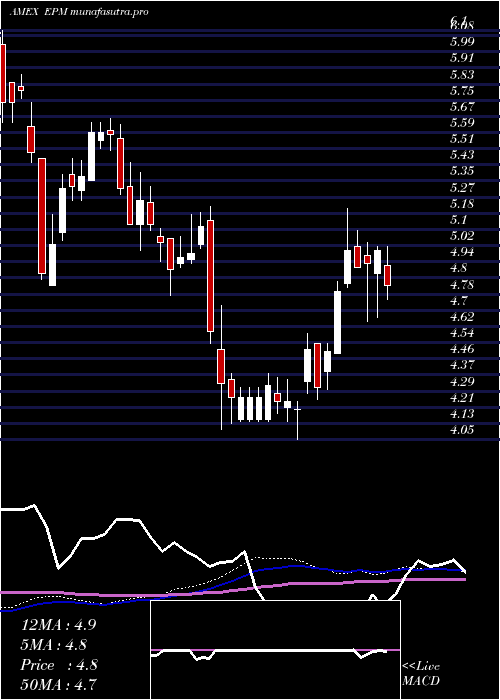The width and height of the screenshot is (500, 700).
Task: Click the 4.05 price axis label
Action: pyautogui.click(x=462, y=429)
